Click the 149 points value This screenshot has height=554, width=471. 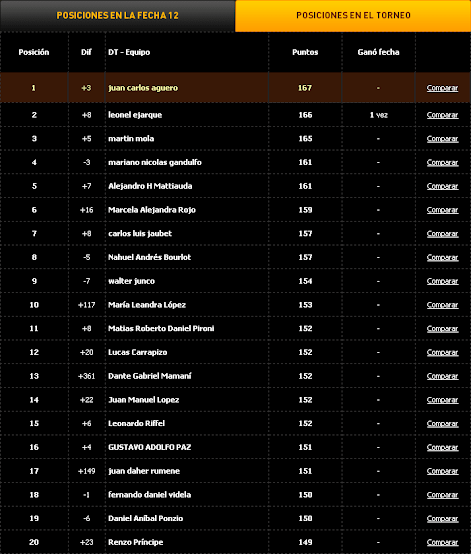point(305,542)
